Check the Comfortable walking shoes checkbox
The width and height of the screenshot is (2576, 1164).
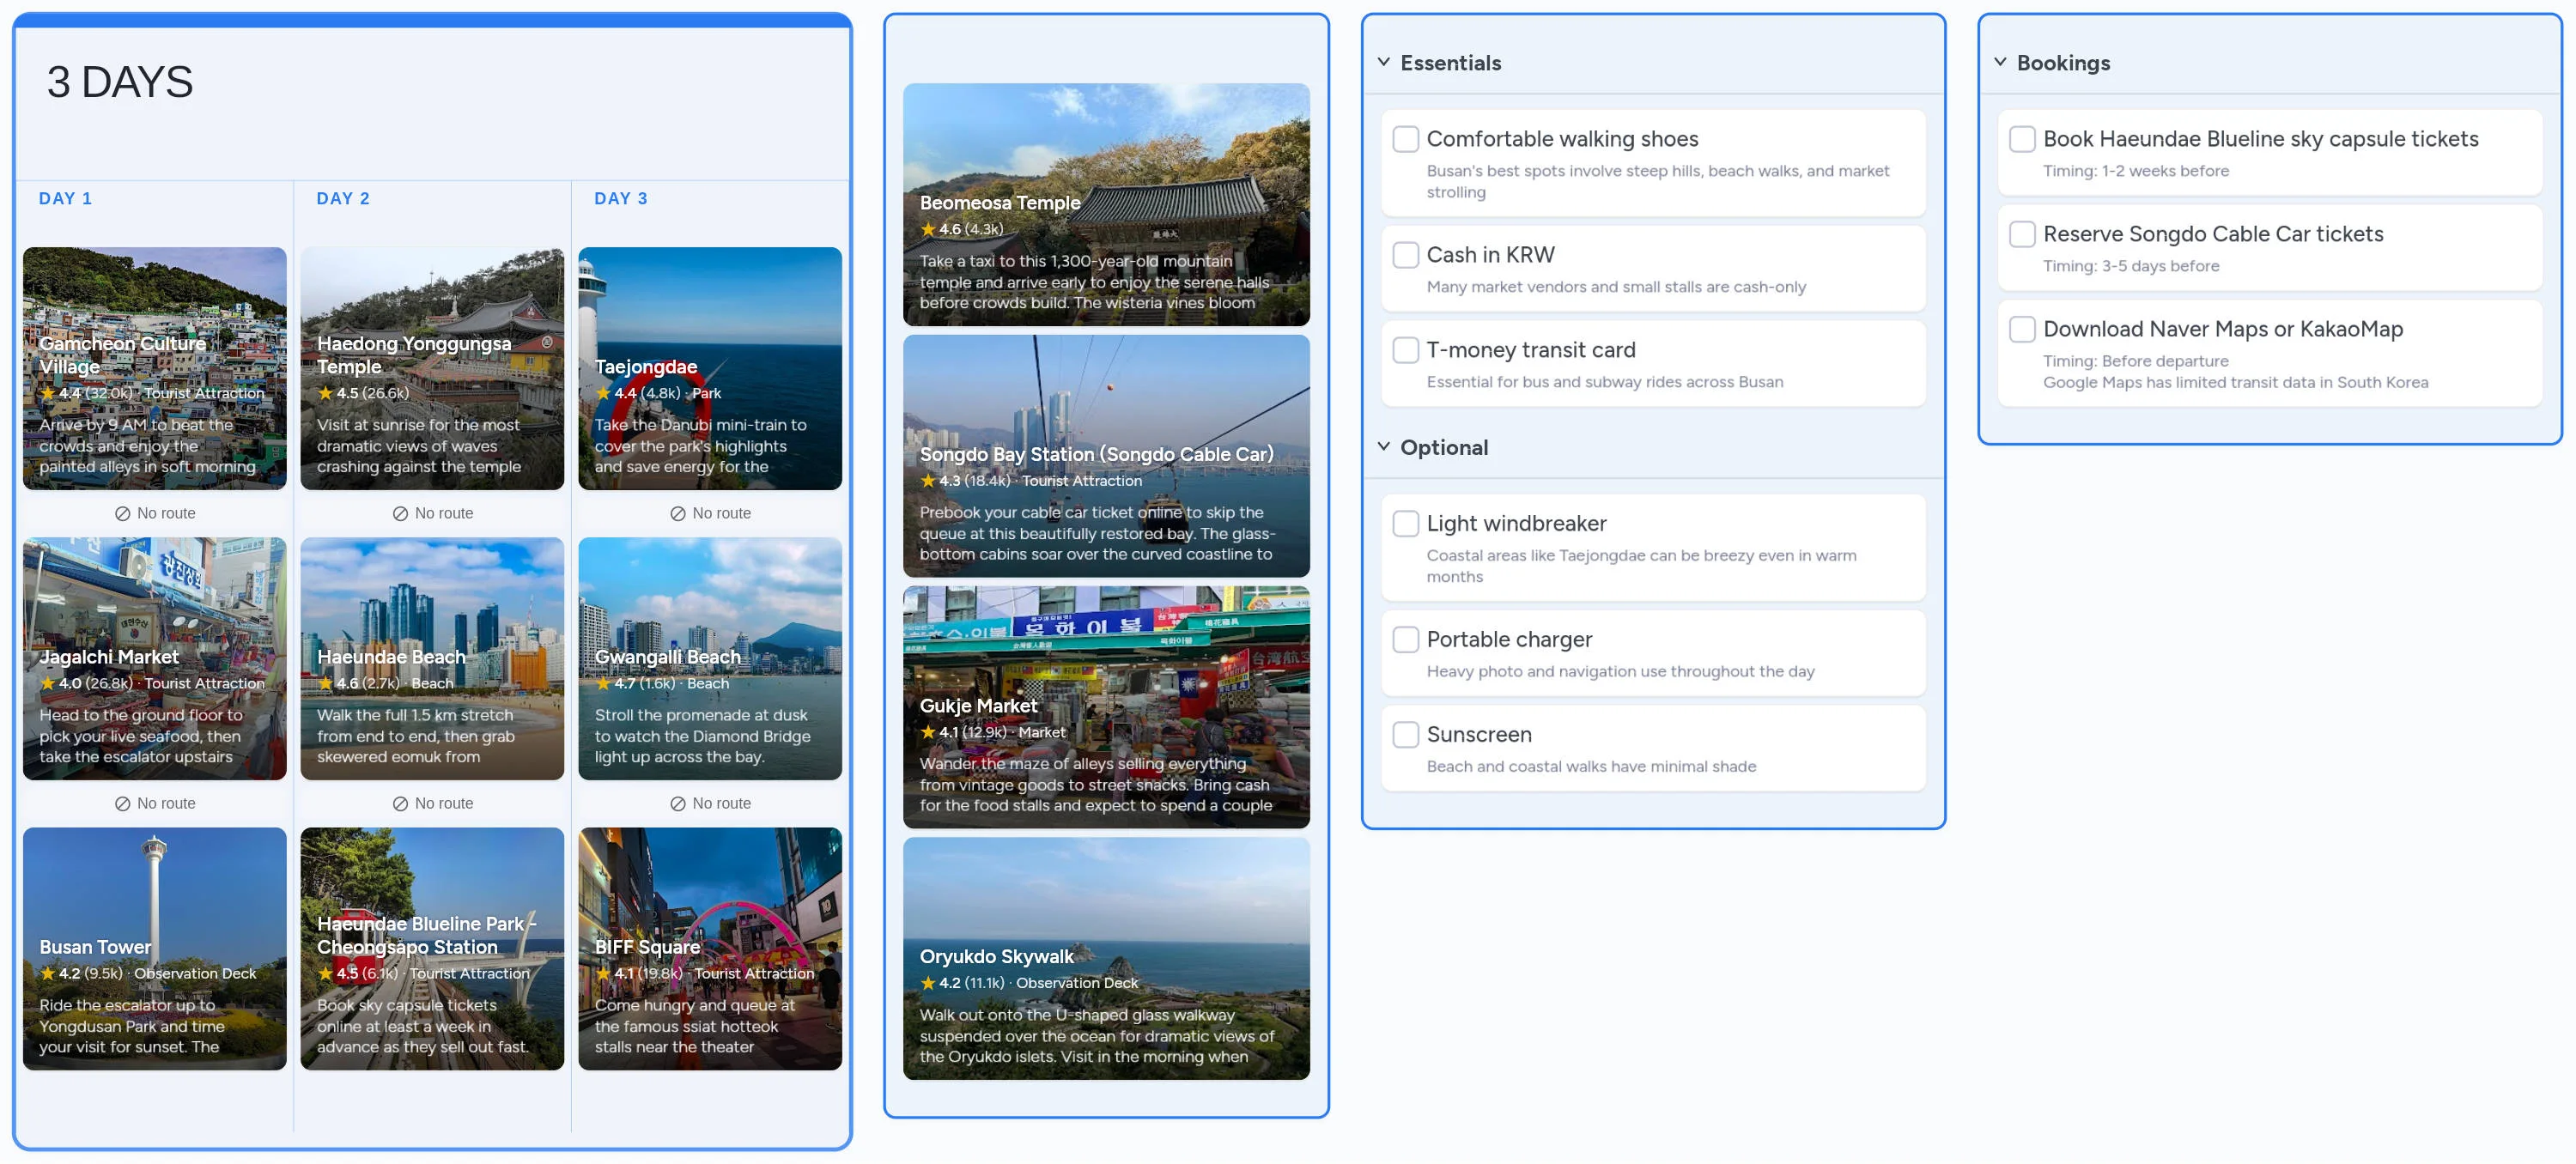(1405, 139)
